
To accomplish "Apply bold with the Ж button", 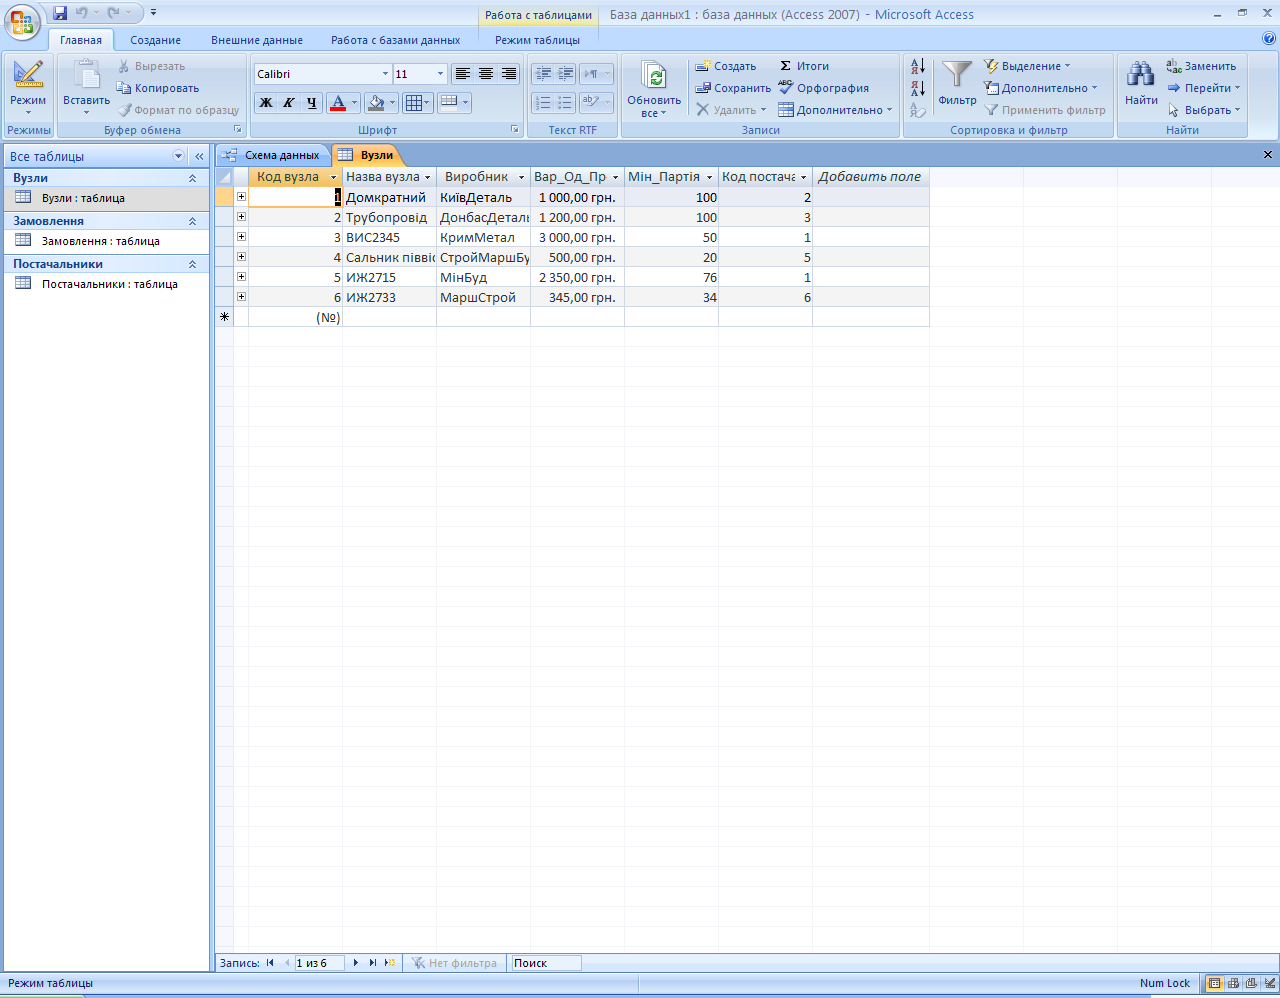I will pos(266,102).
